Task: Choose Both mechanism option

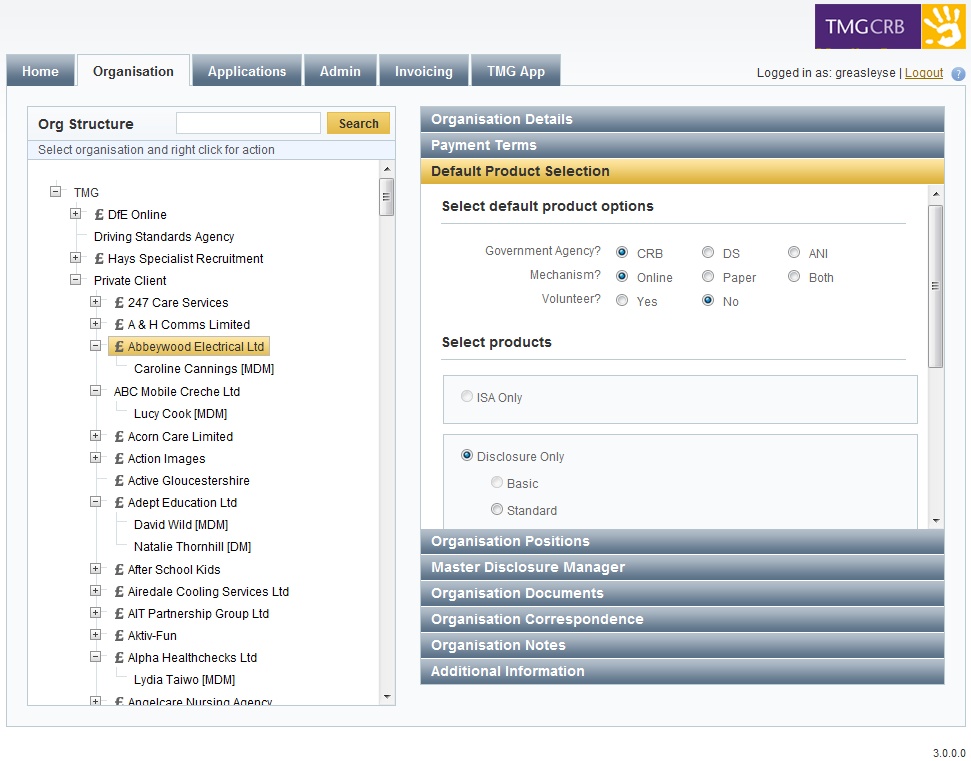Action: click(x=793, y=276)
